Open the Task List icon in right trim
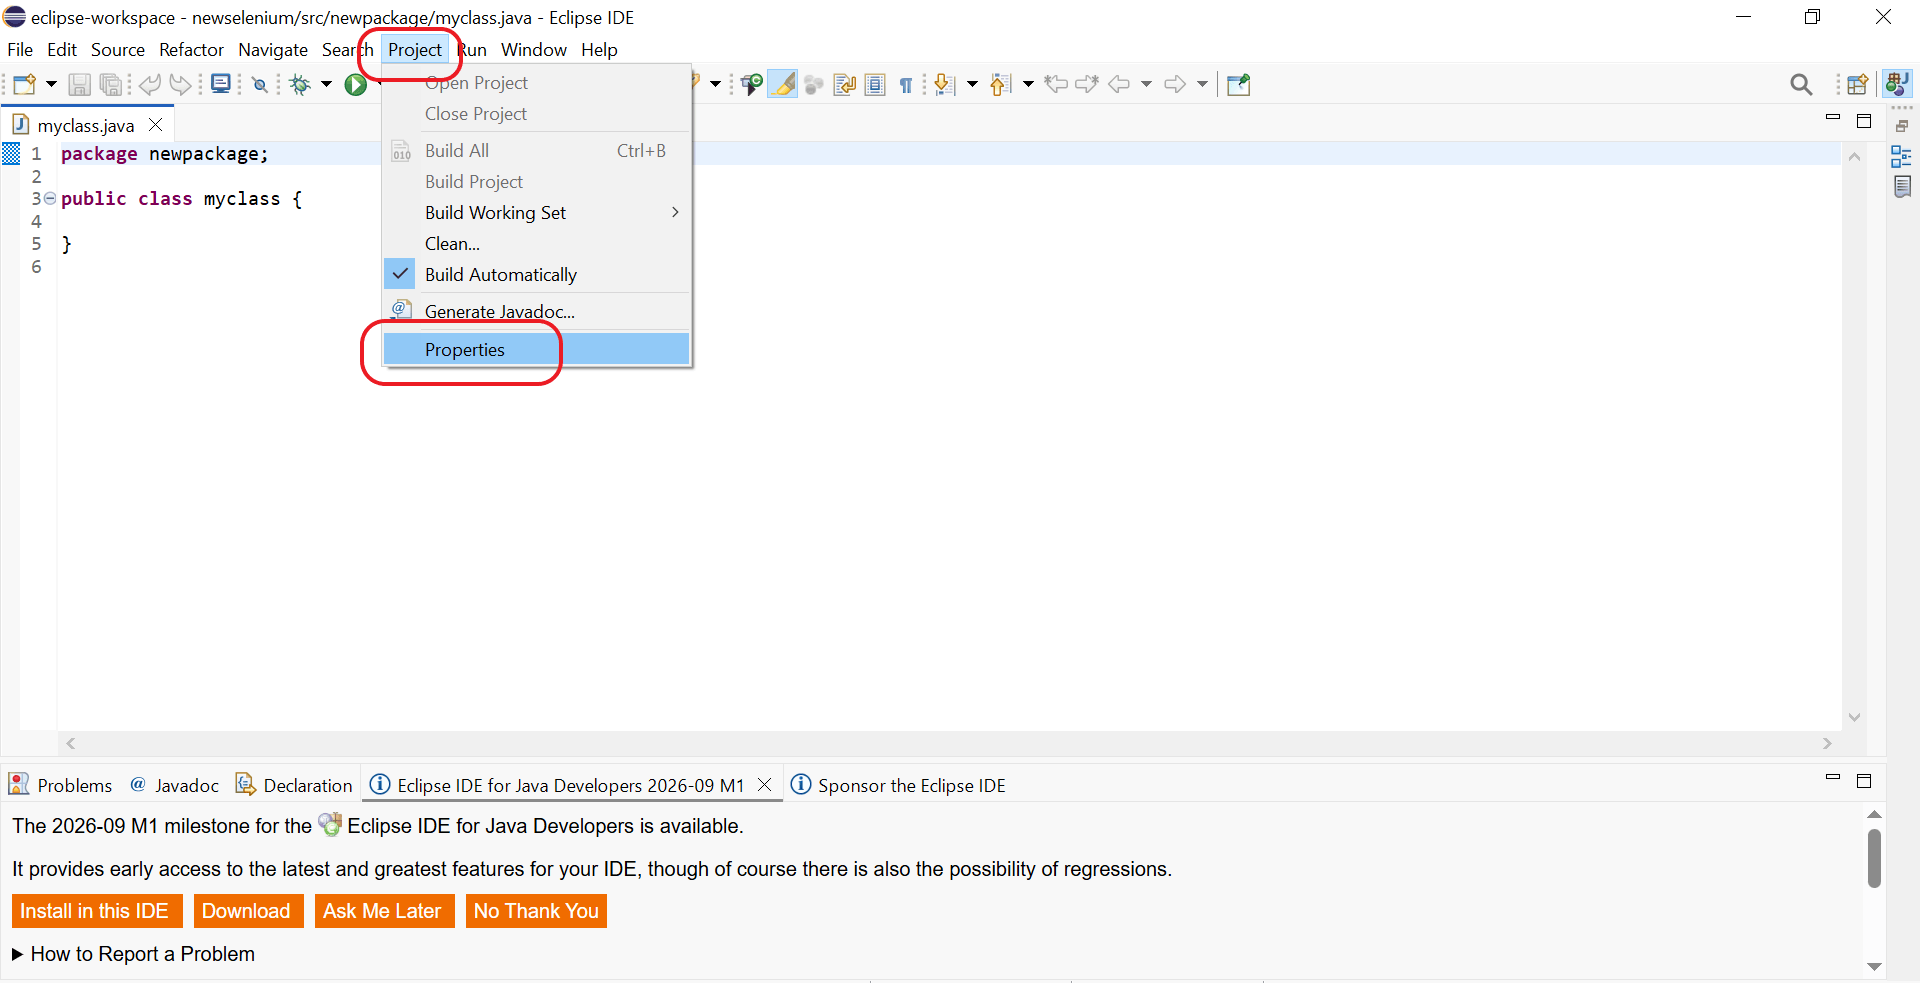 (x=1902, y=187)
